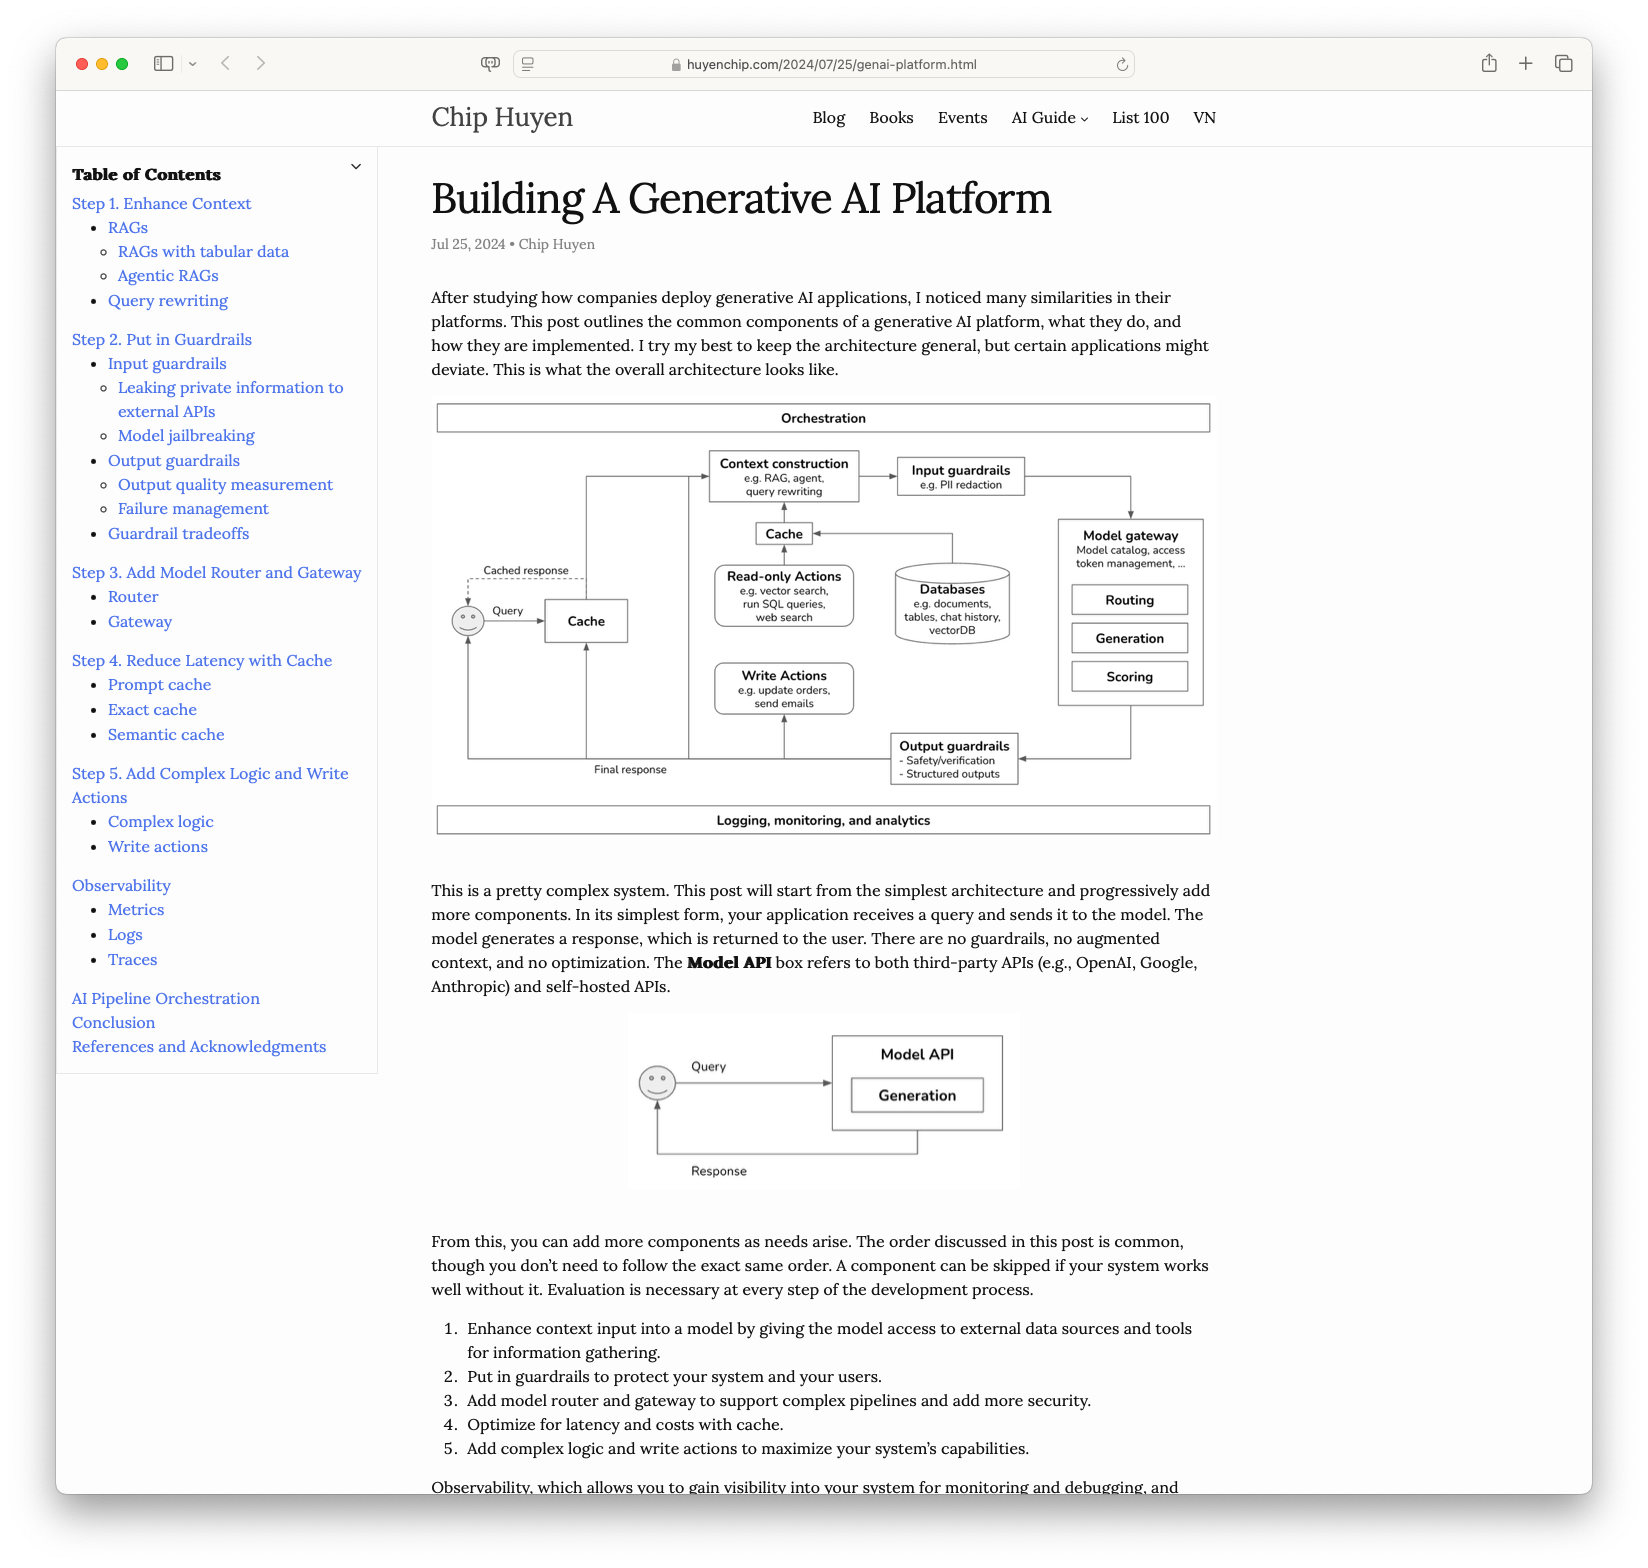Open a new tab with the plus icon
Screen dimensions: 1648x1568
coord(1525,63)
